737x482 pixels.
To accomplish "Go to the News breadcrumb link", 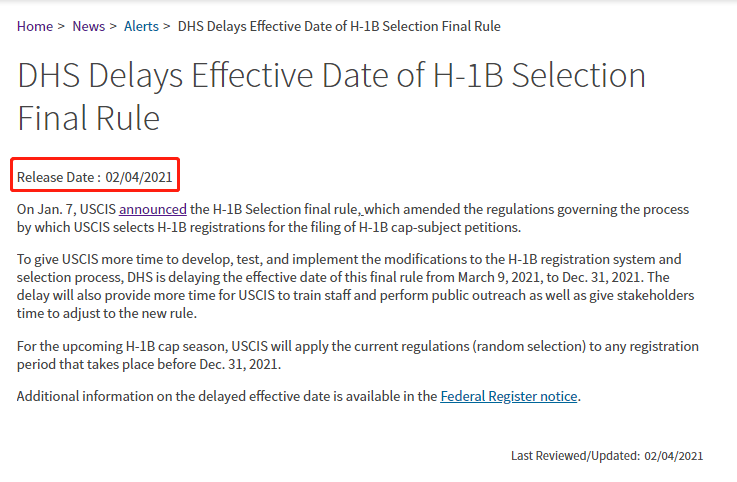I will coord(88,26).
